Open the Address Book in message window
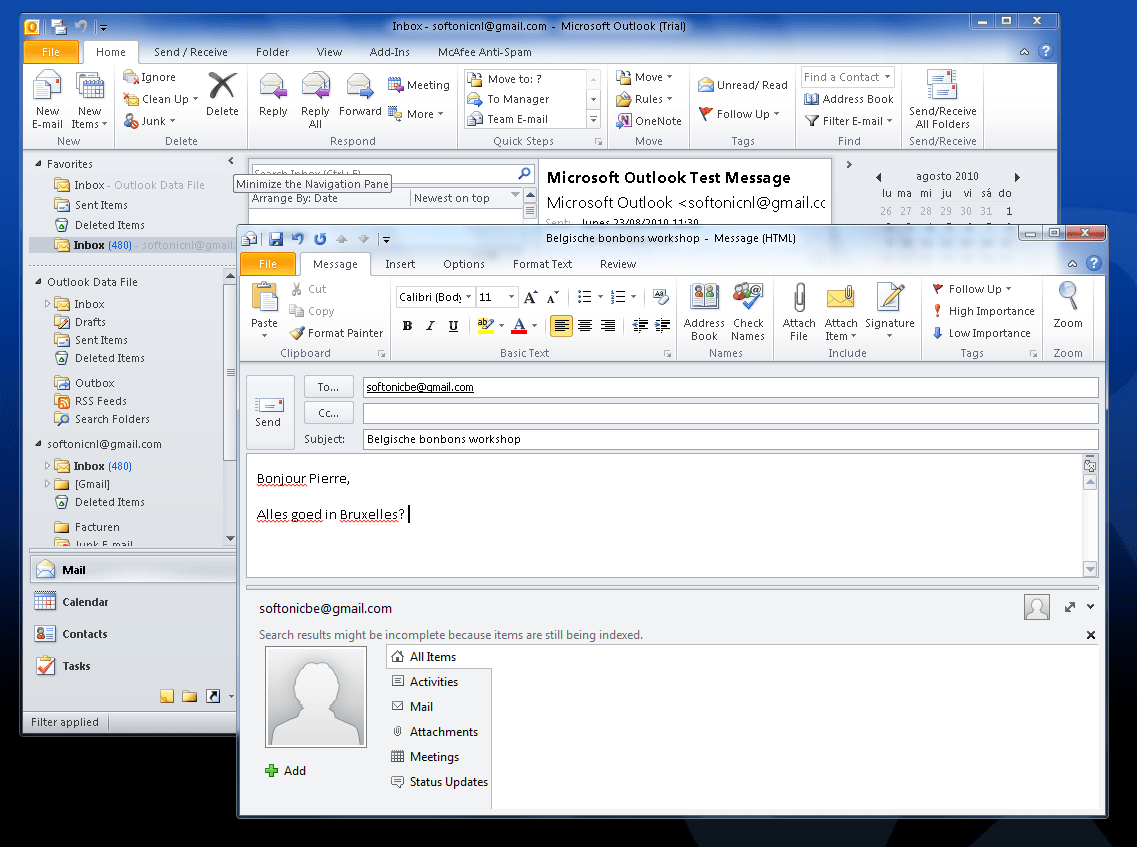Image resolution: width=1137 pixels, height=847 pixels. (704, 313)
